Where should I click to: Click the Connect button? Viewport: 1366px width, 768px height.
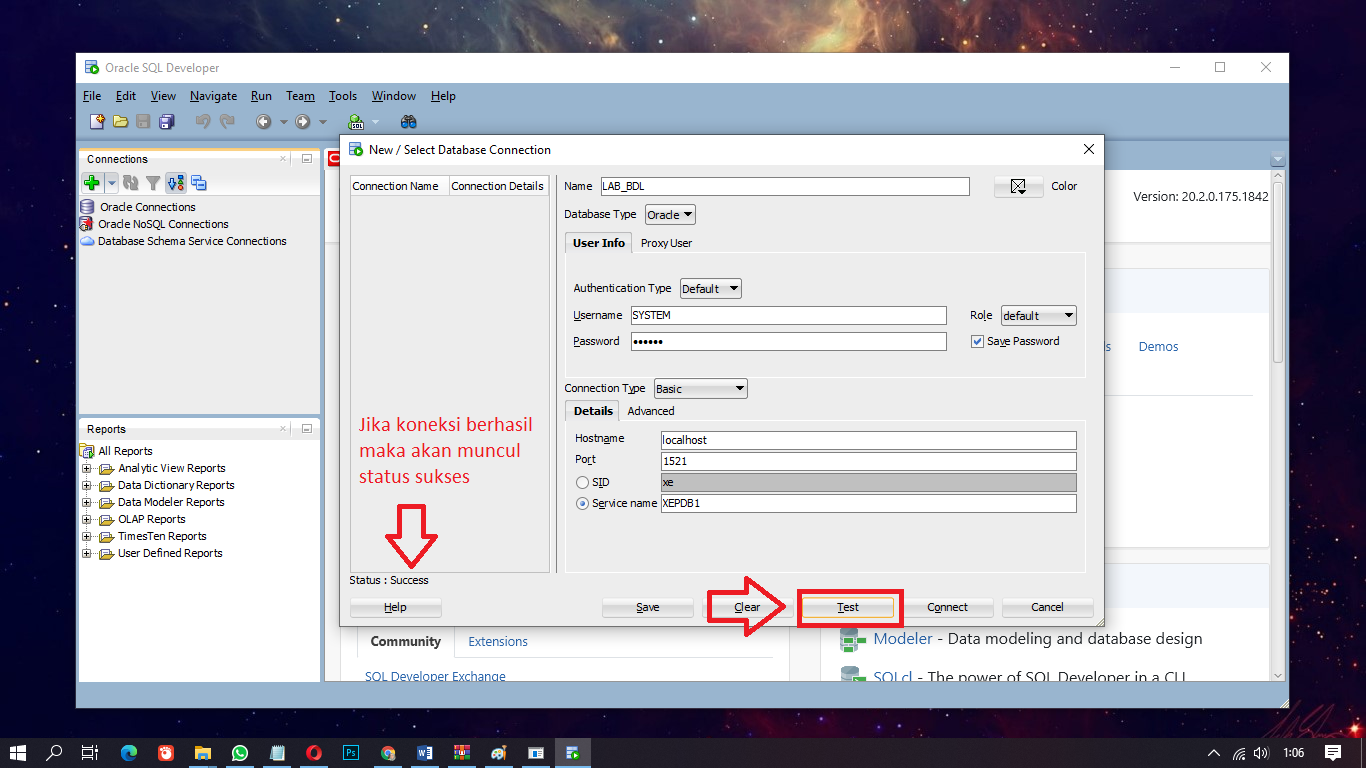point(947,608)
